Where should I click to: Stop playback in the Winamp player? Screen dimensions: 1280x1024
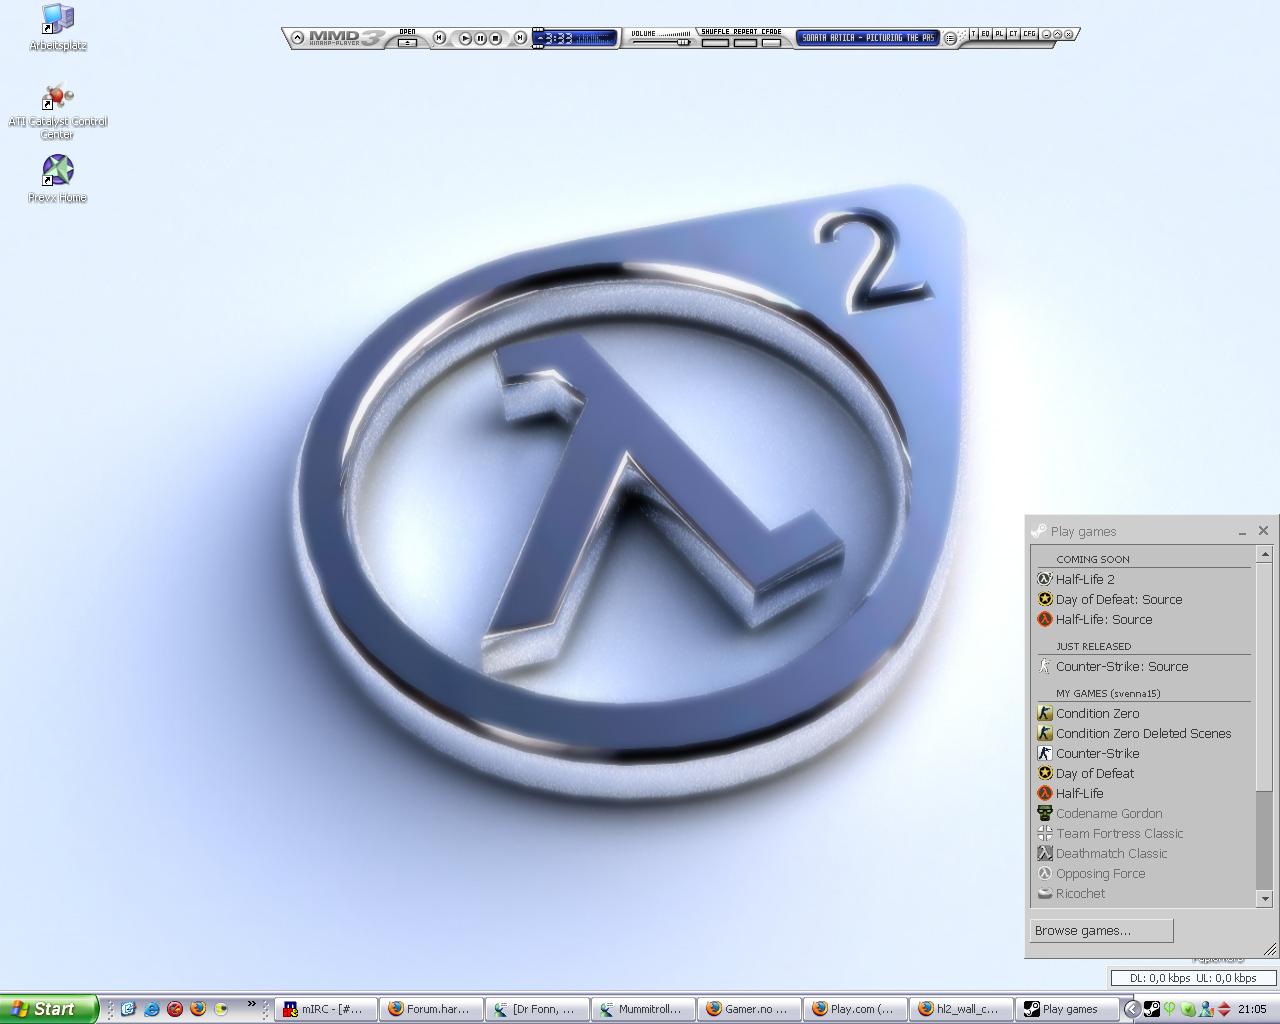click(x=495, y=38)
